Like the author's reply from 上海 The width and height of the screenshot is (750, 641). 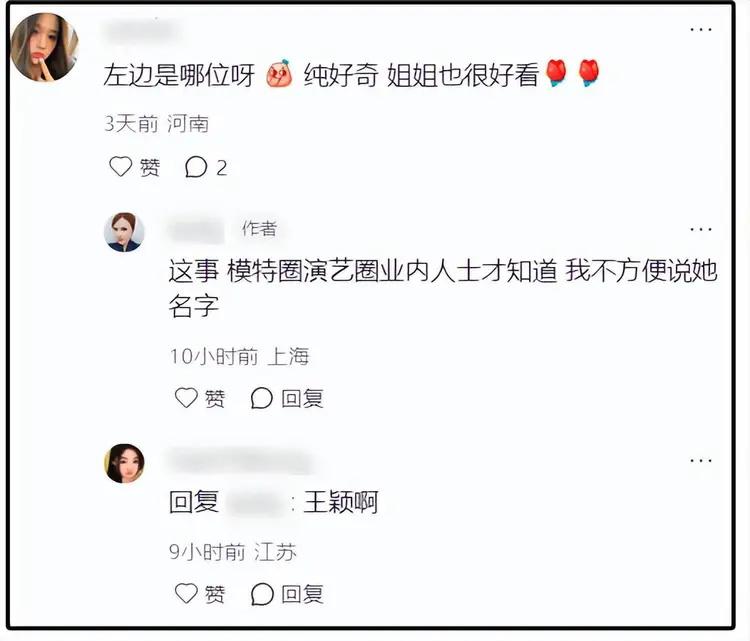200,398
